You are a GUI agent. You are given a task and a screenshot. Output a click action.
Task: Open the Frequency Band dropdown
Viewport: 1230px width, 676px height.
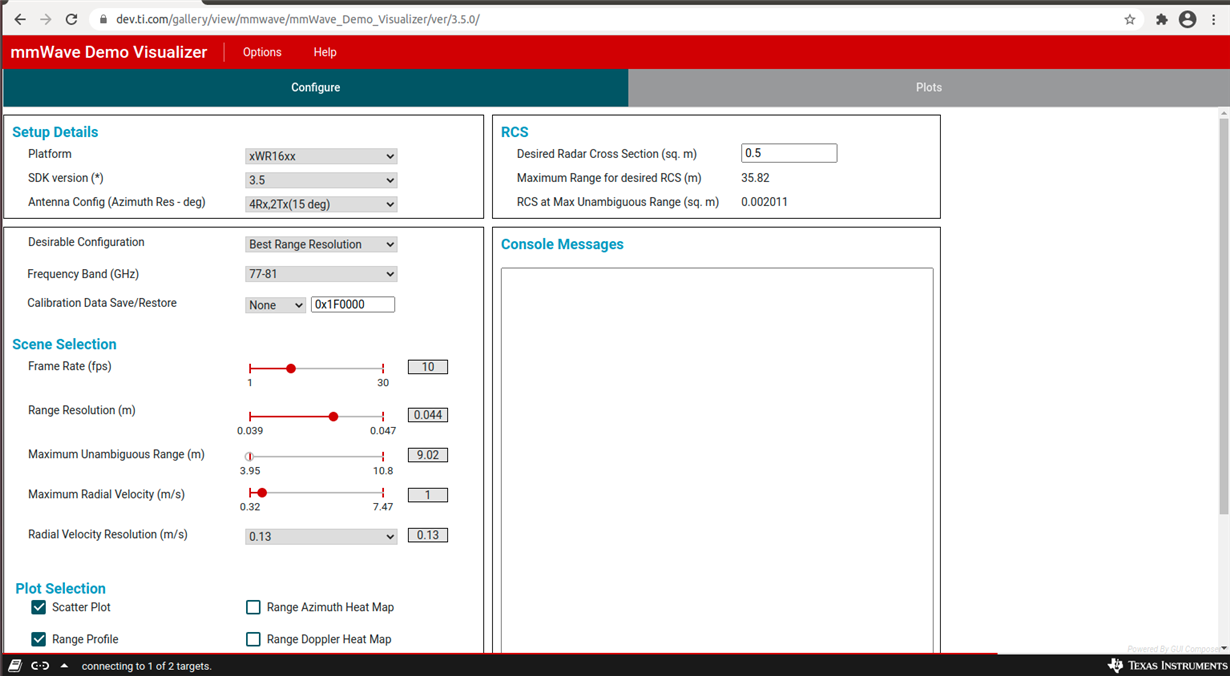pos(321,274)
